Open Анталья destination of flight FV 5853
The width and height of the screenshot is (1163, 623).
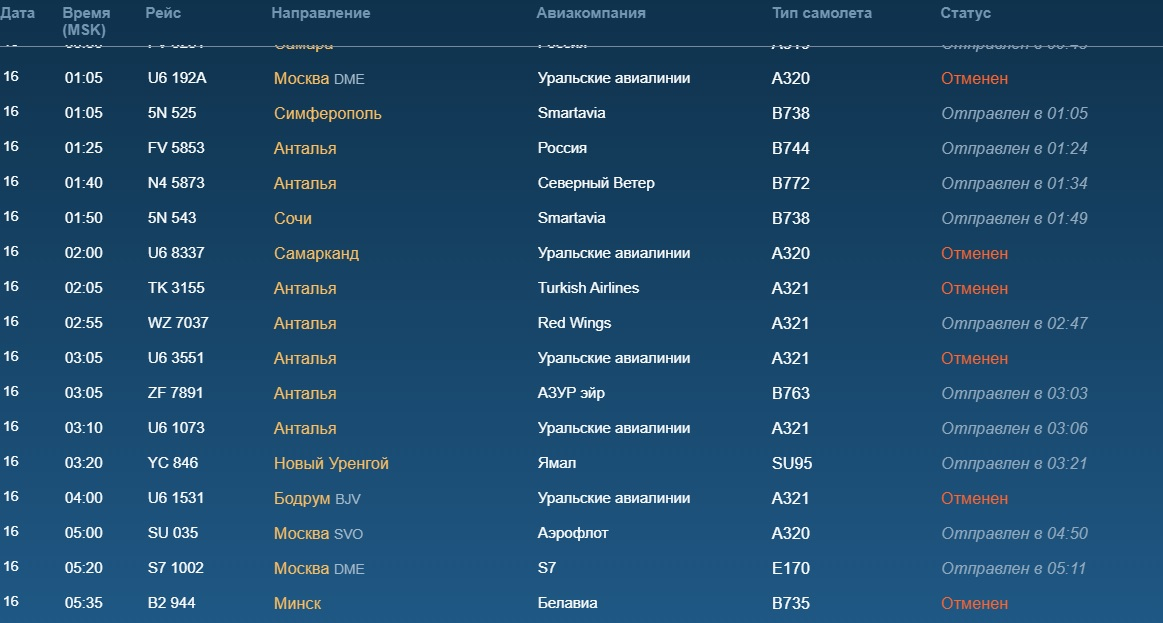[305, 148]
